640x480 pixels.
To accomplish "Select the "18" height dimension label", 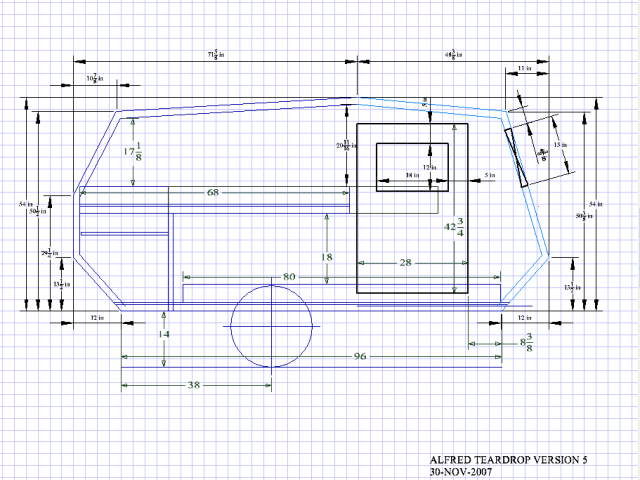I will 327,257.
